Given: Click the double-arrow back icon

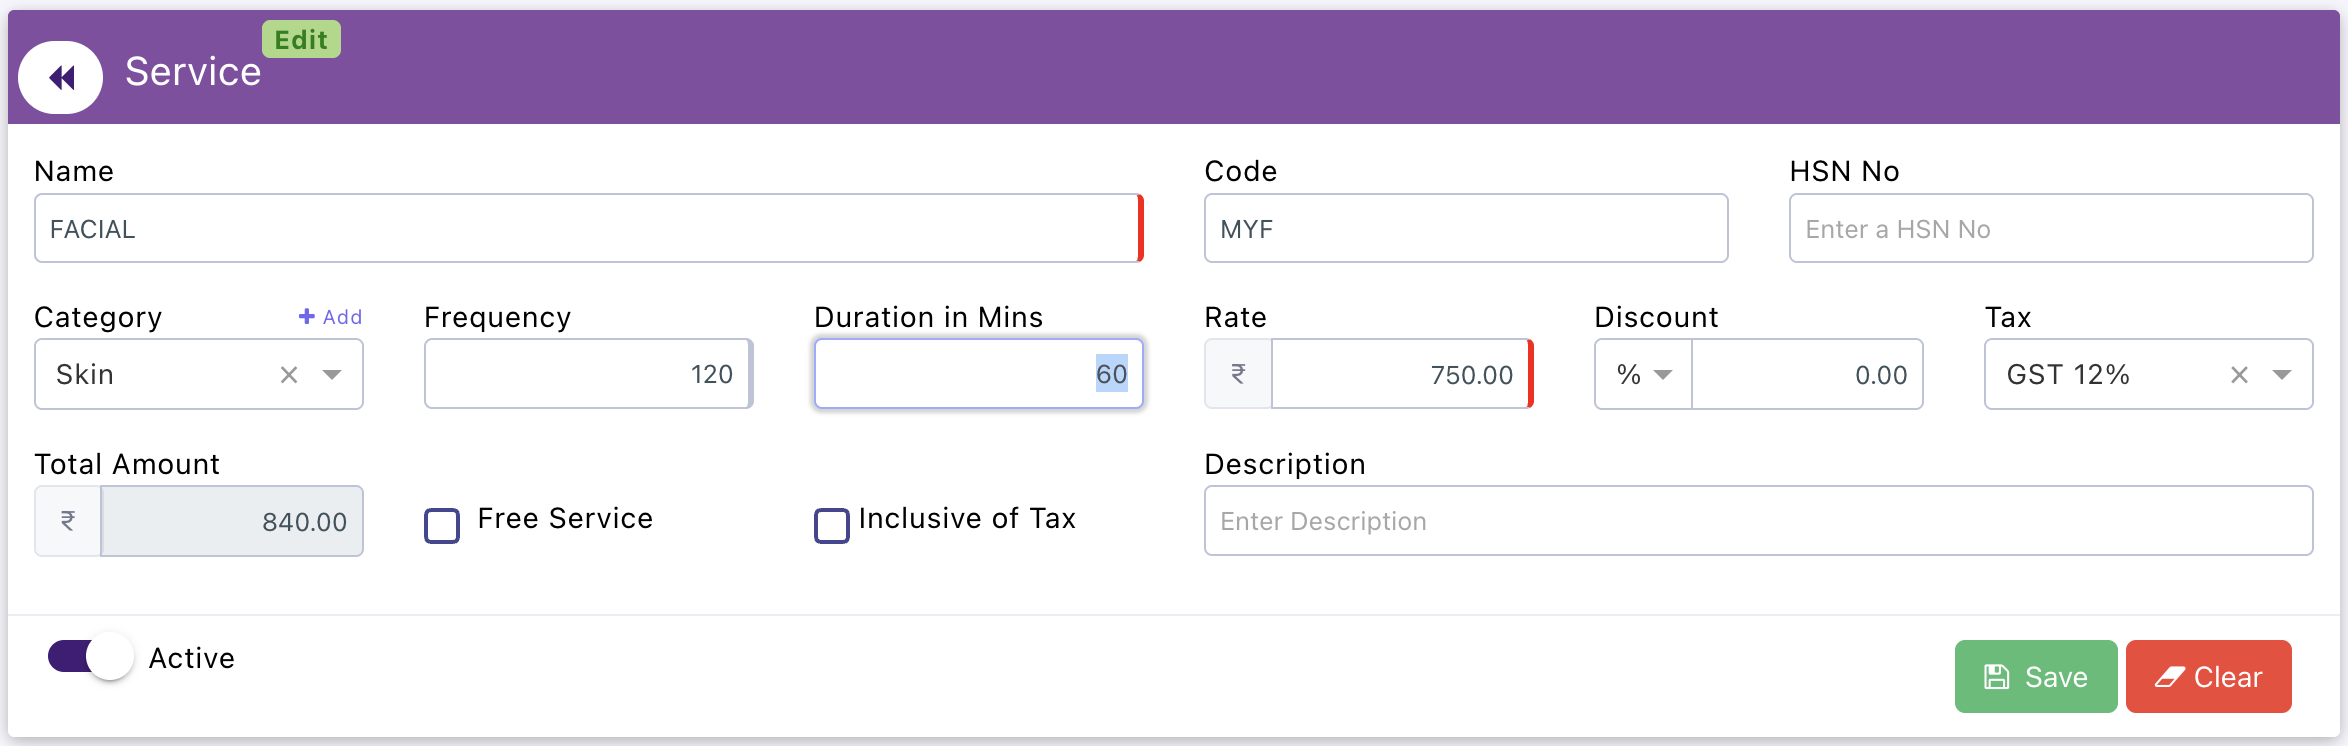Looking at the screenshot, I should 61,77.
